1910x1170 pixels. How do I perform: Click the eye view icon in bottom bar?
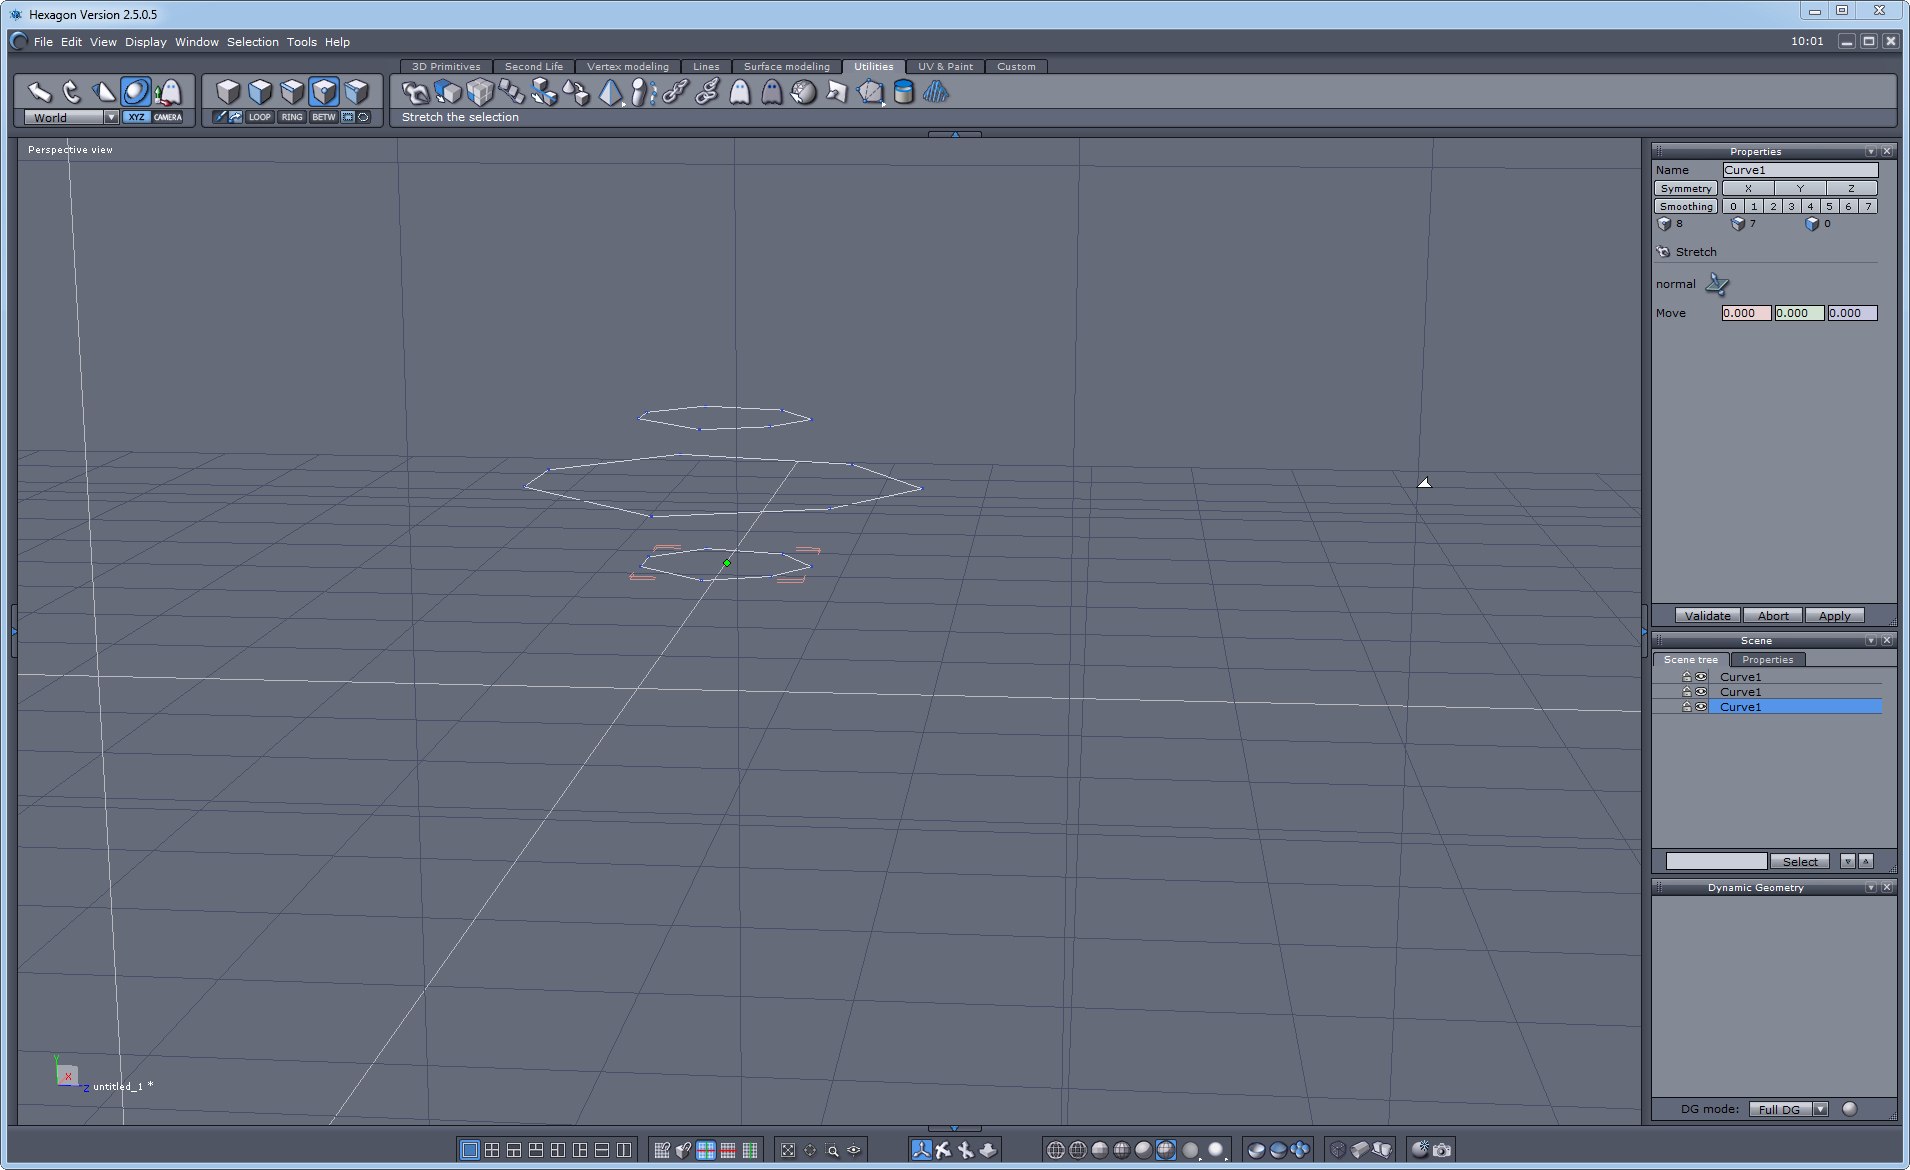click(854, 1150)
